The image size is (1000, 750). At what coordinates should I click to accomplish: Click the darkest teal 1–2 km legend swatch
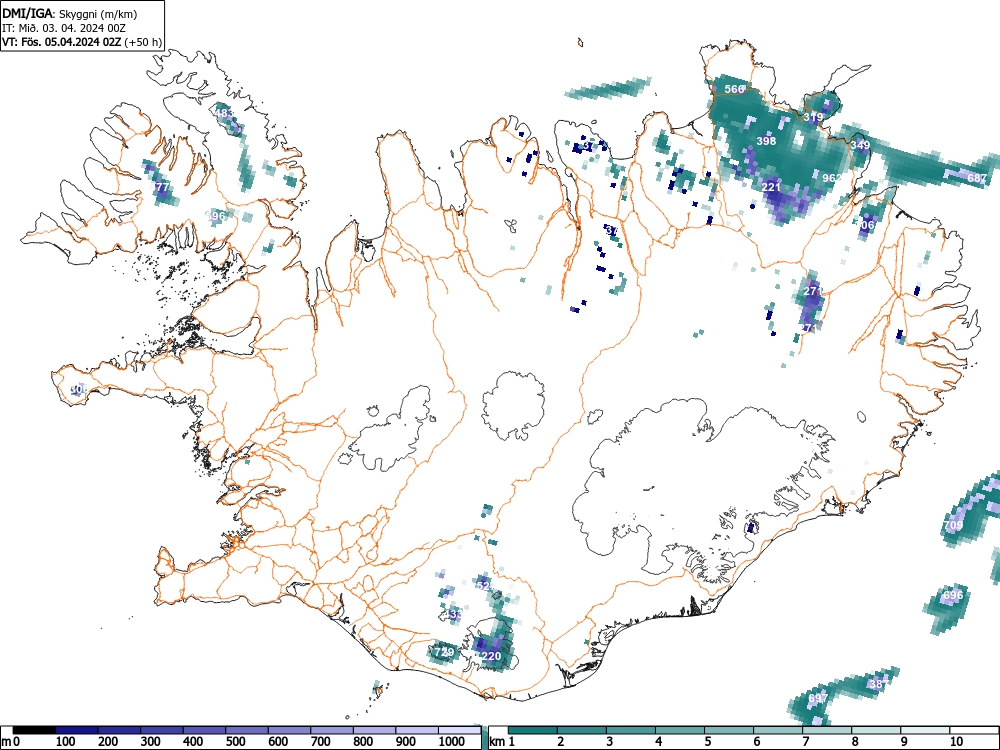pyautogui.click(x=533, y=730)
